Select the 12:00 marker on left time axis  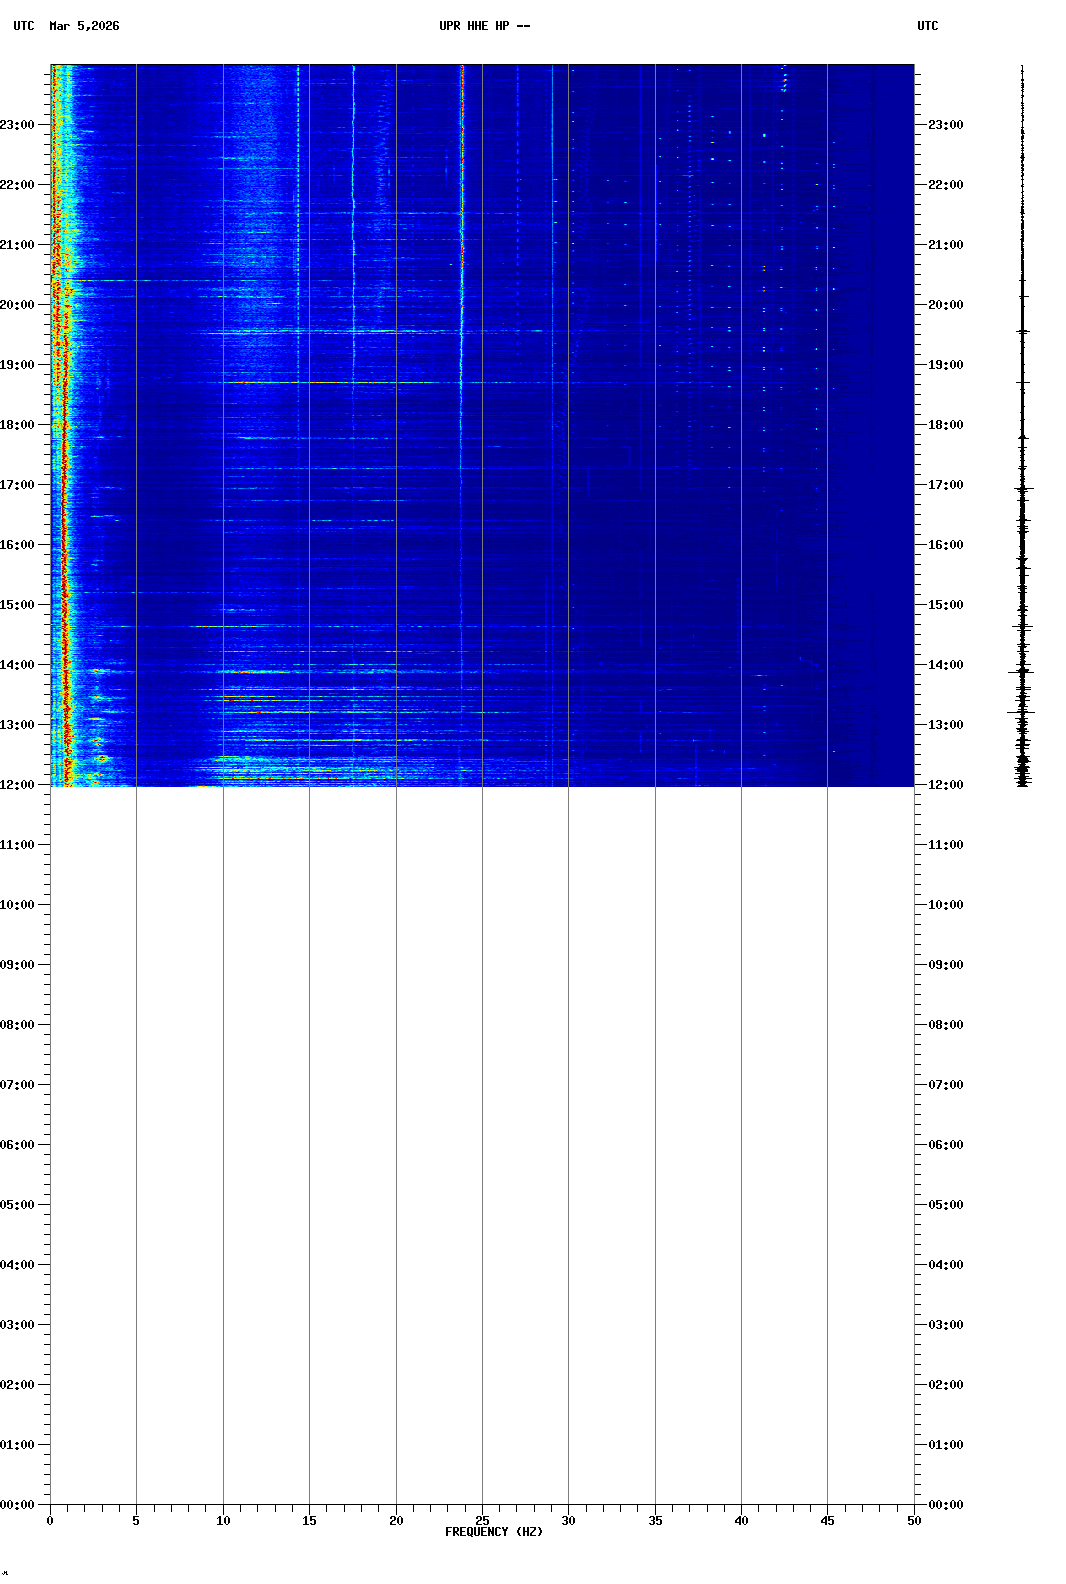pyautogui.click(x=17, y=785)
